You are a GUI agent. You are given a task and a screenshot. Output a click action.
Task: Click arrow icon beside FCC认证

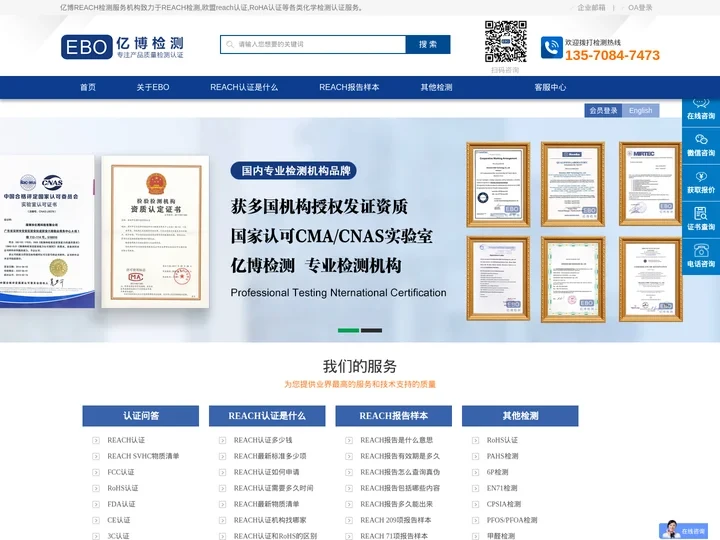pyautogui.click(x=96, y=472)
